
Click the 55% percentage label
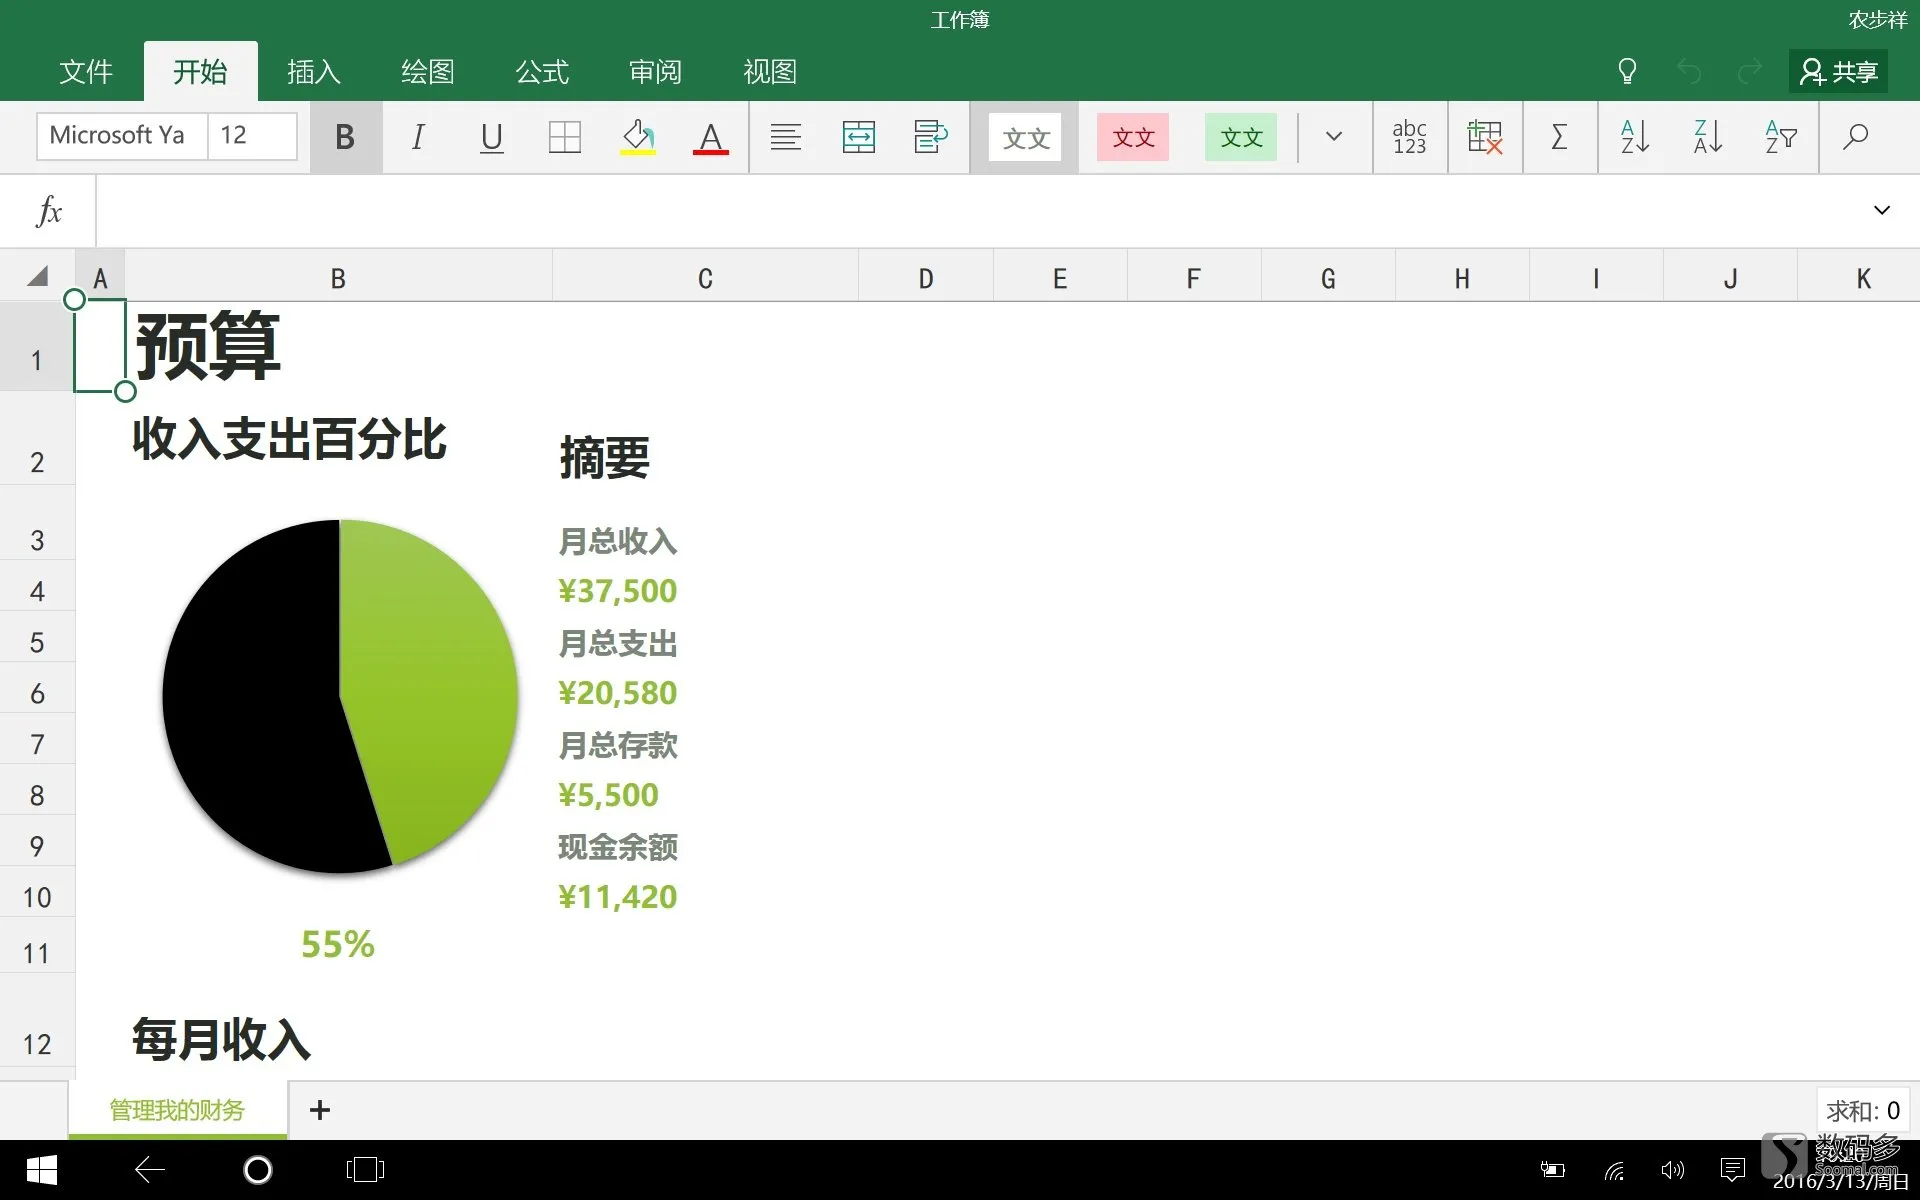(x=338, y=944)
